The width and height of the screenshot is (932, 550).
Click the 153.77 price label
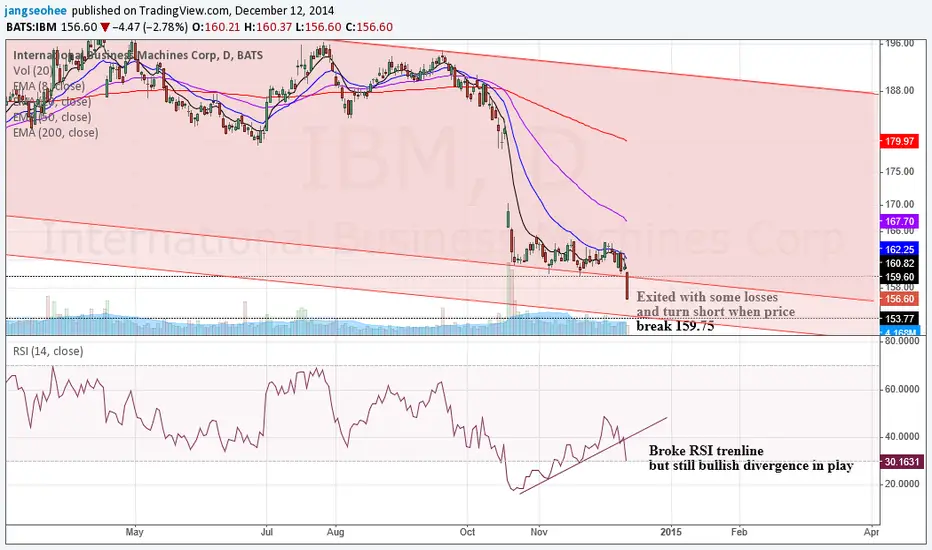899,319
